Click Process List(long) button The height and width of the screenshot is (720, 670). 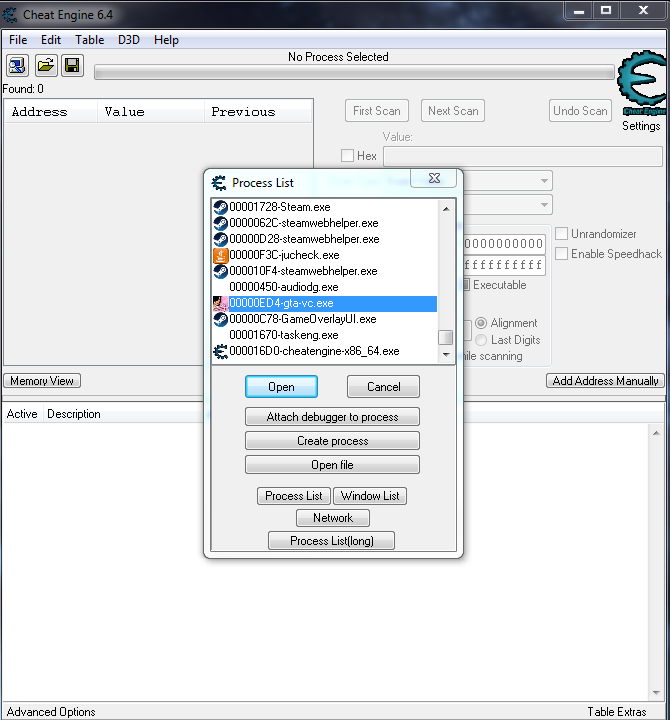click(332, 540)
